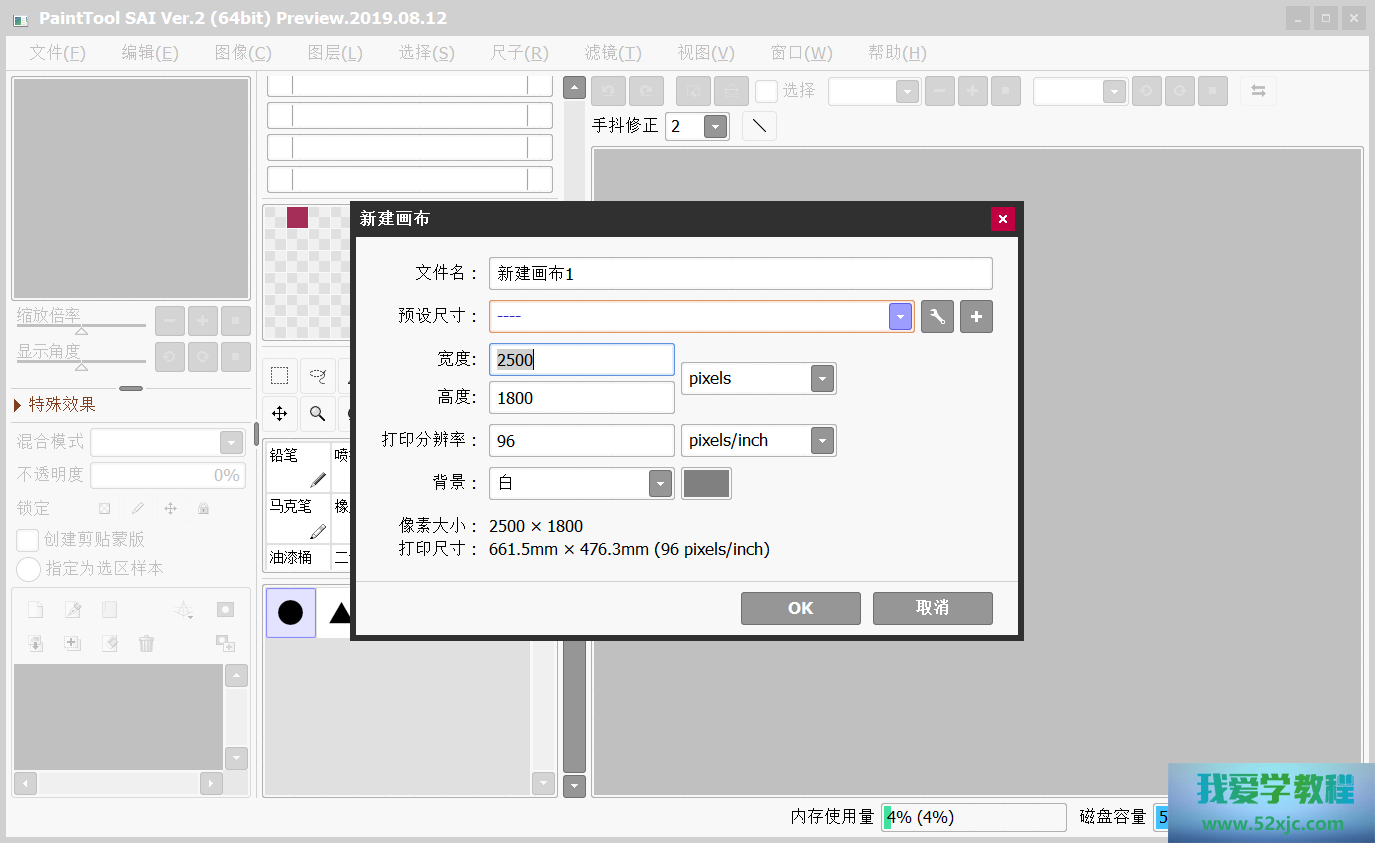
Task: Click OK to create the canvas
Action: tap(800, 608)
